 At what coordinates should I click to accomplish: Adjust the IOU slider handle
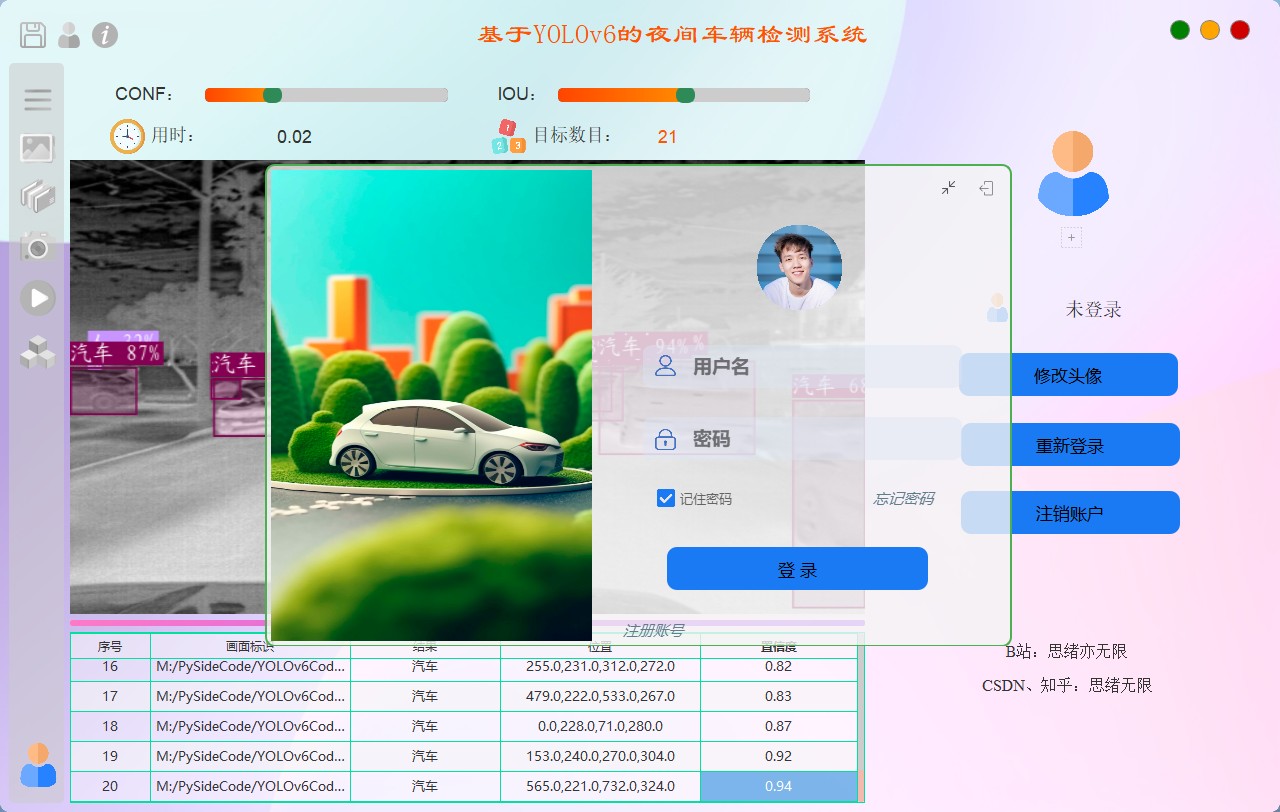pos(685,95)
